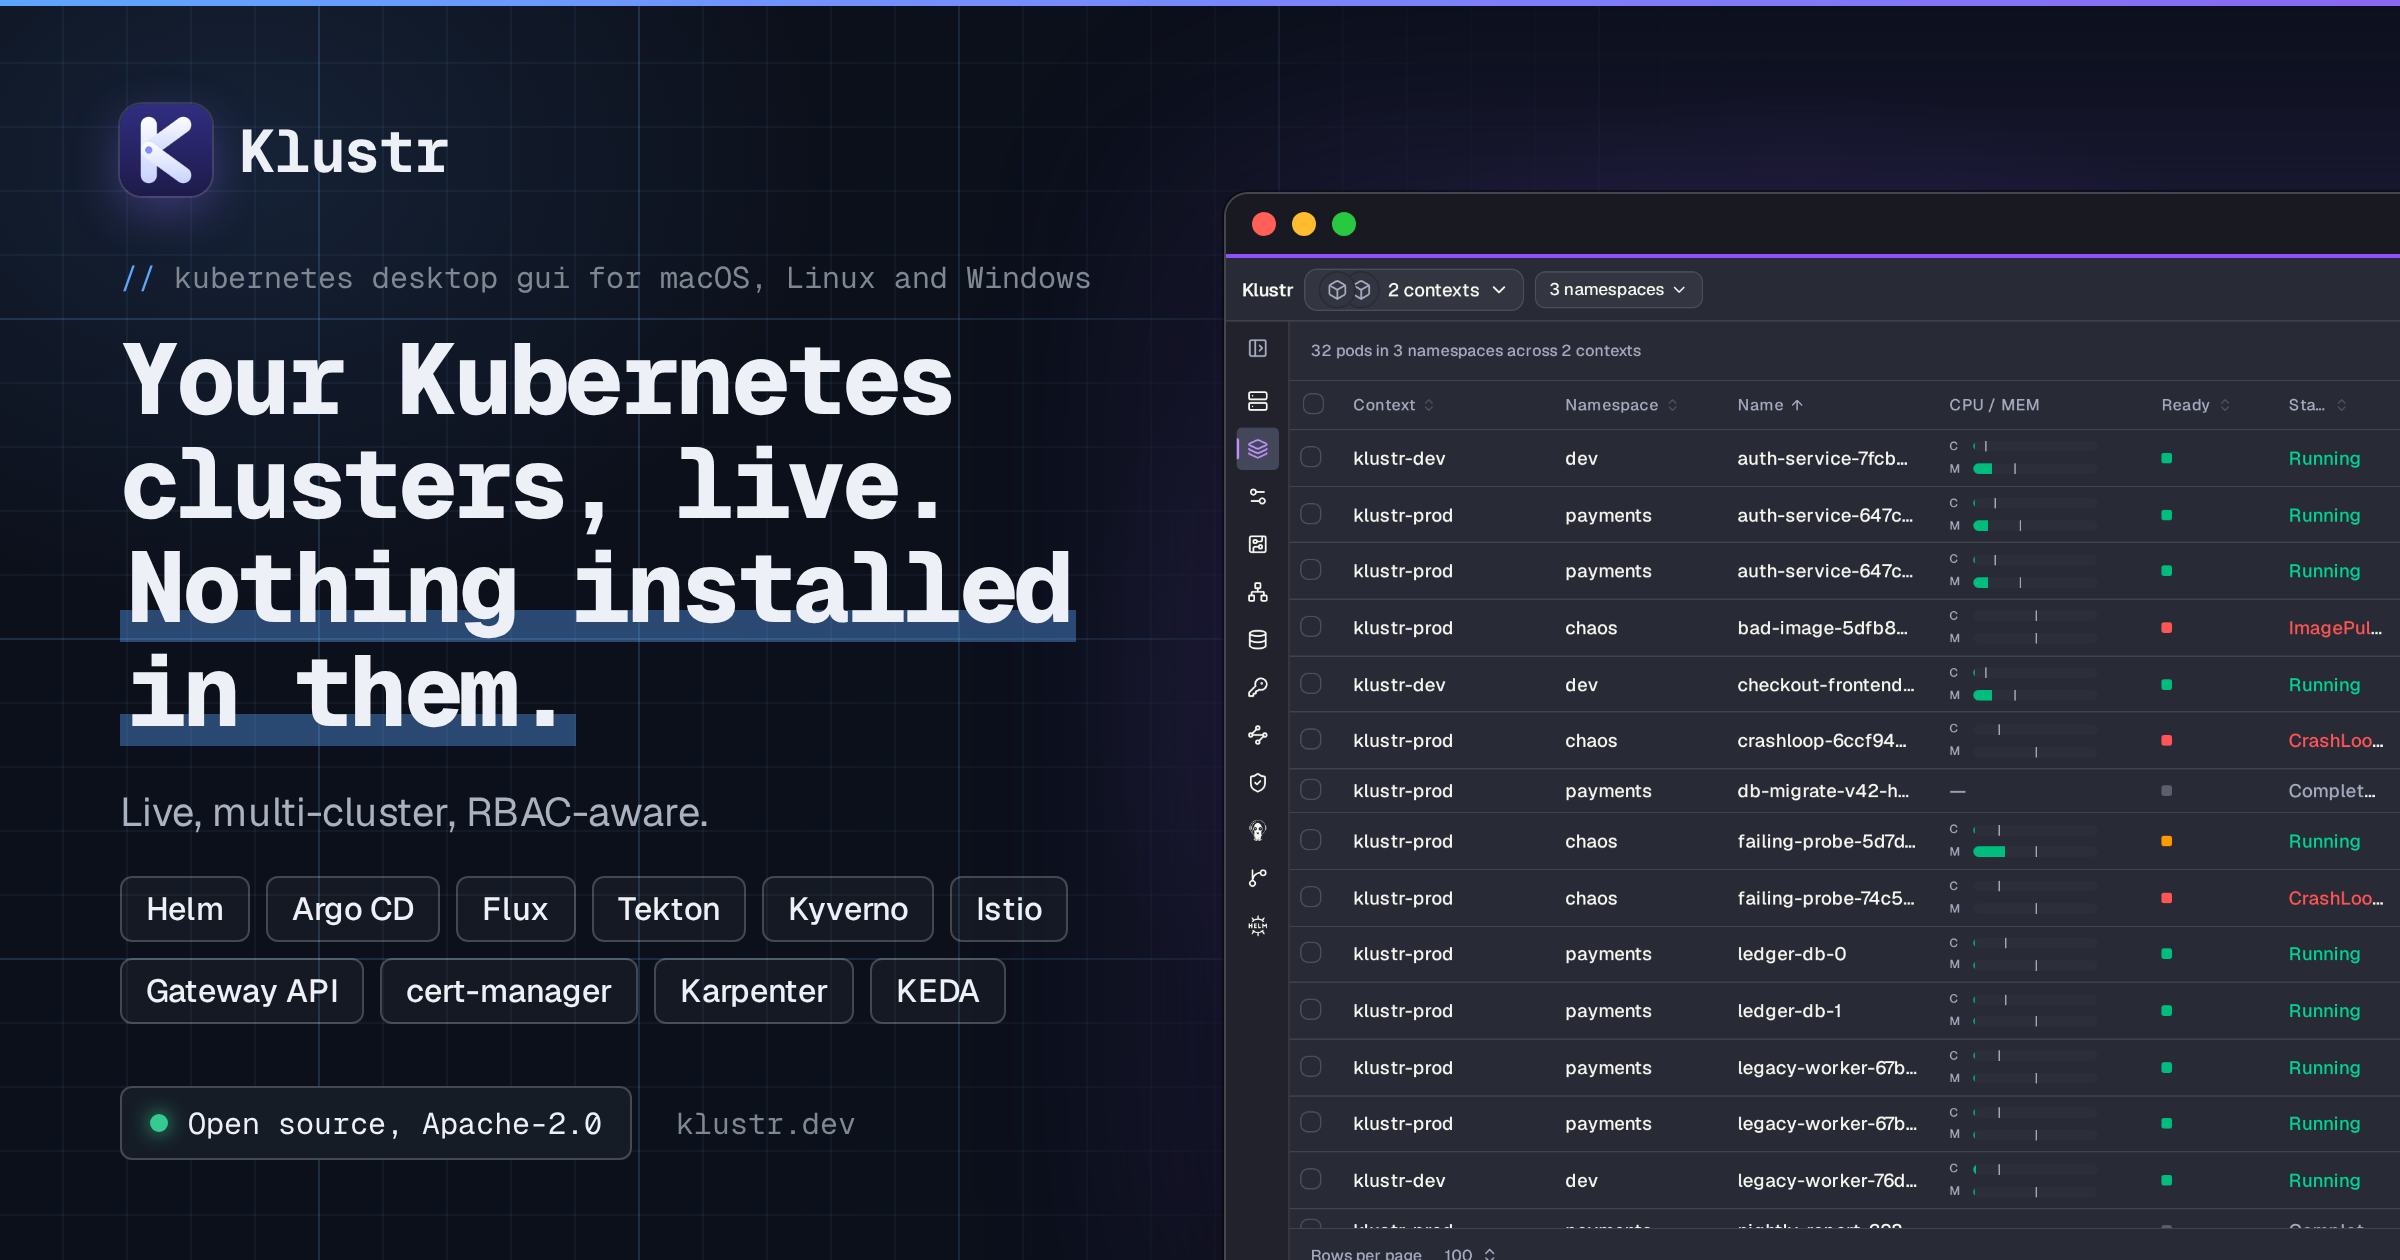Click the auth-service-7fcb memory usage bar

click(x=2034, y=469)
